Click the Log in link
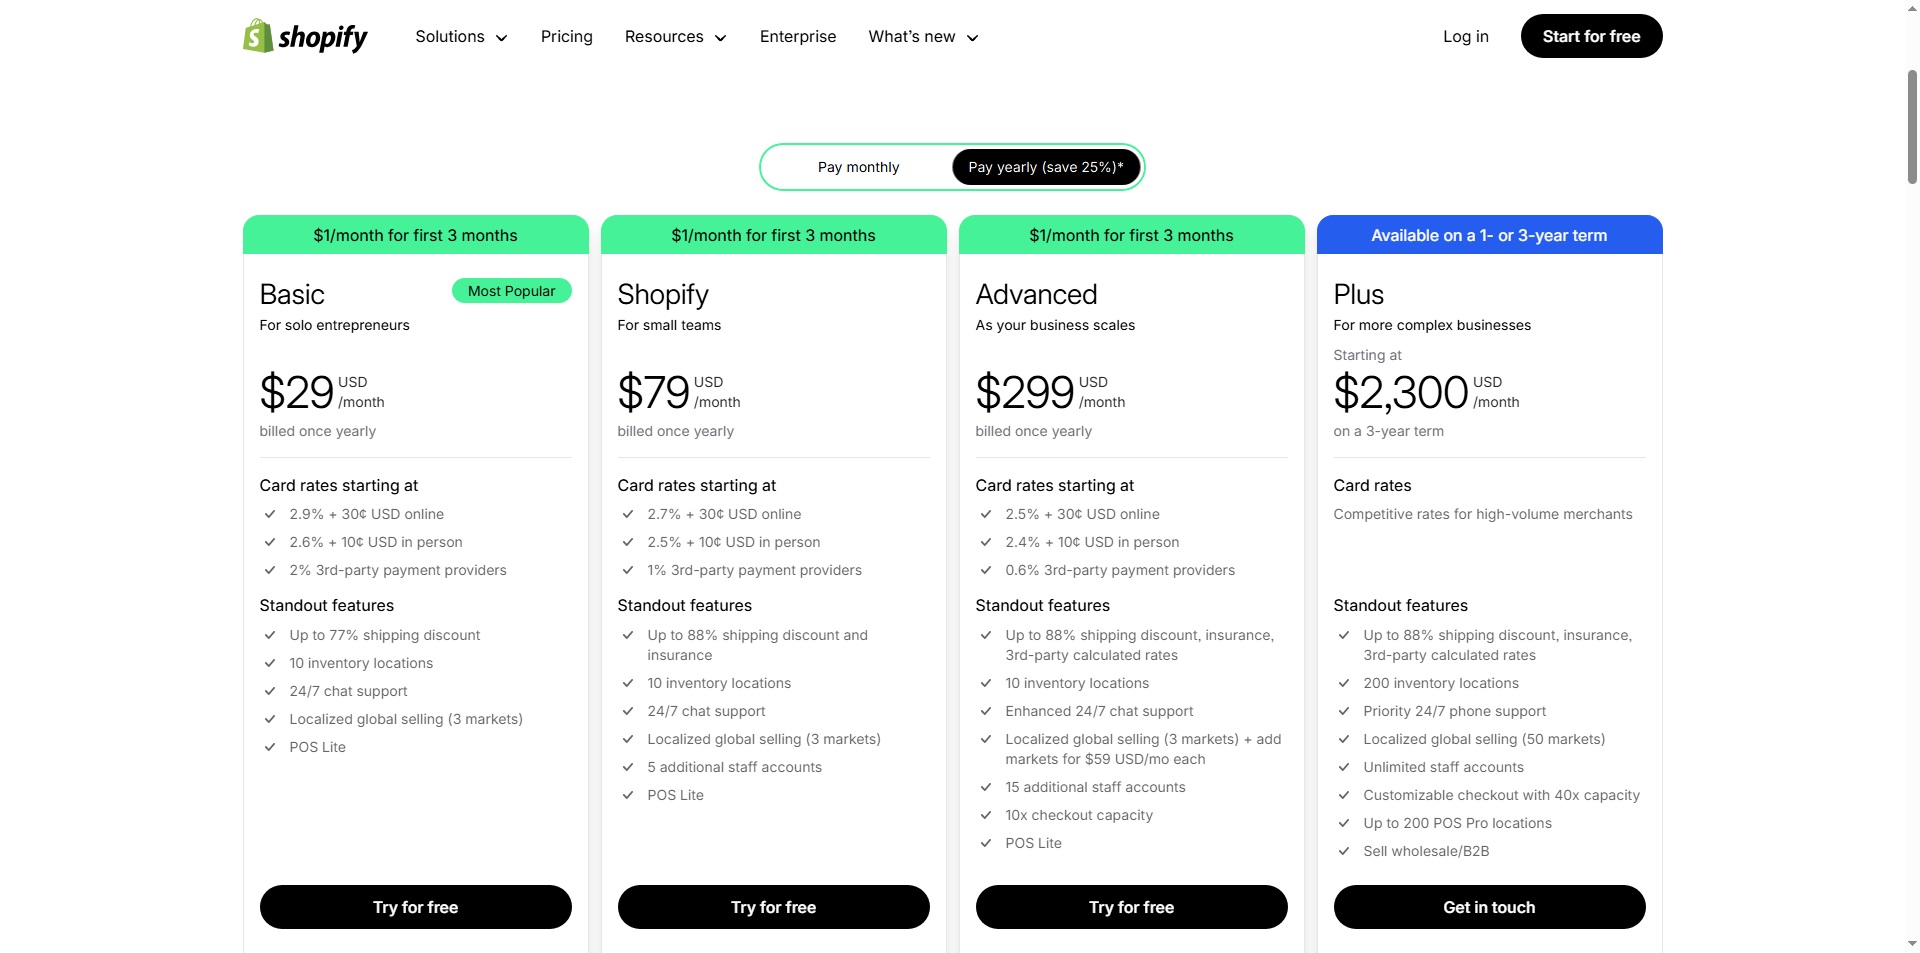This screenshot has height=953, width=1920. pyautogui.click(x=1465, y=37)
